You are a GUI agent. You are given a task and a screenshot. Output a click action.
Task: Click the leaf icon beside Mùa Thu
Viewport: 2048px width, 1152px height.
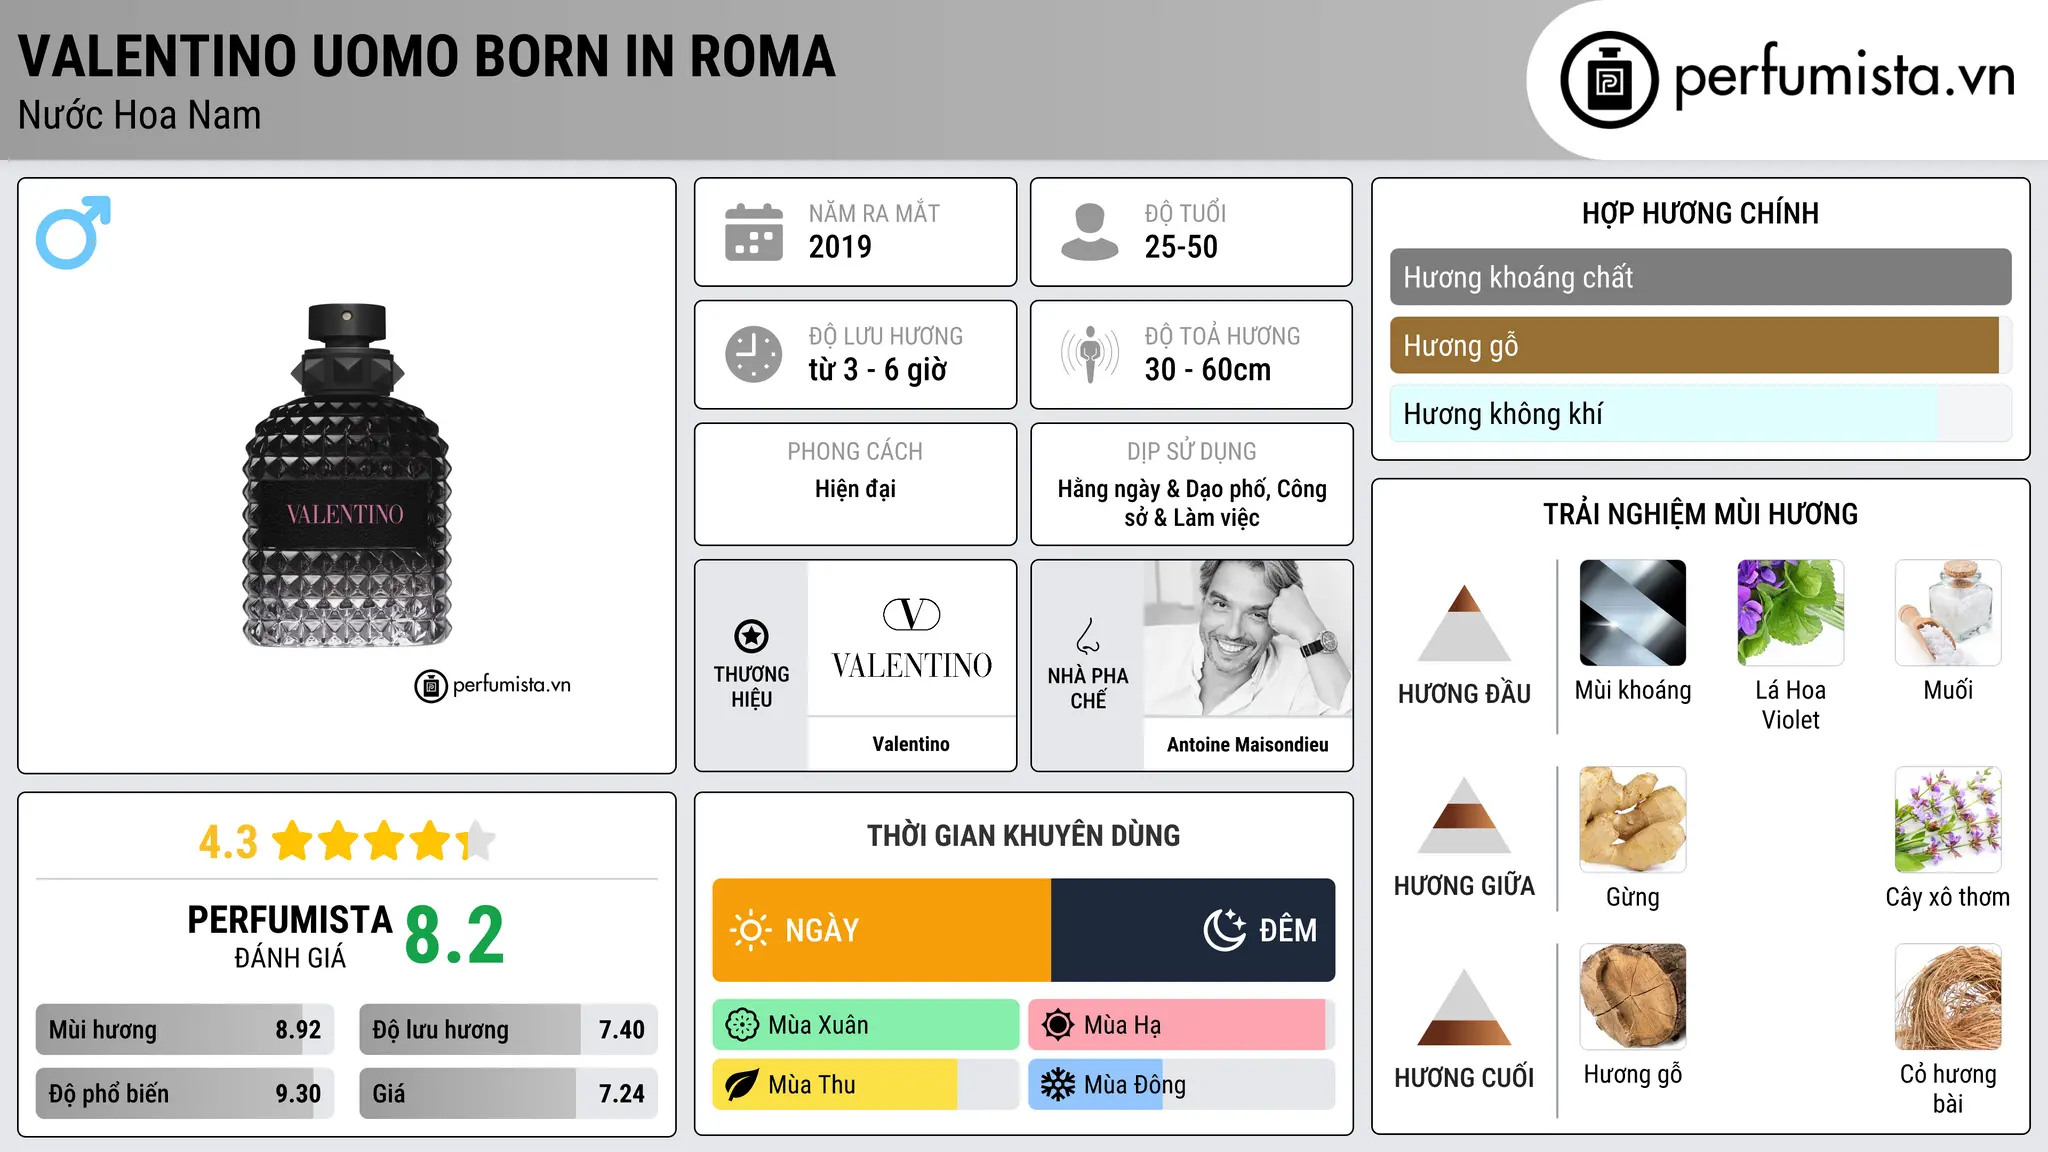(x=742, y=1085)
